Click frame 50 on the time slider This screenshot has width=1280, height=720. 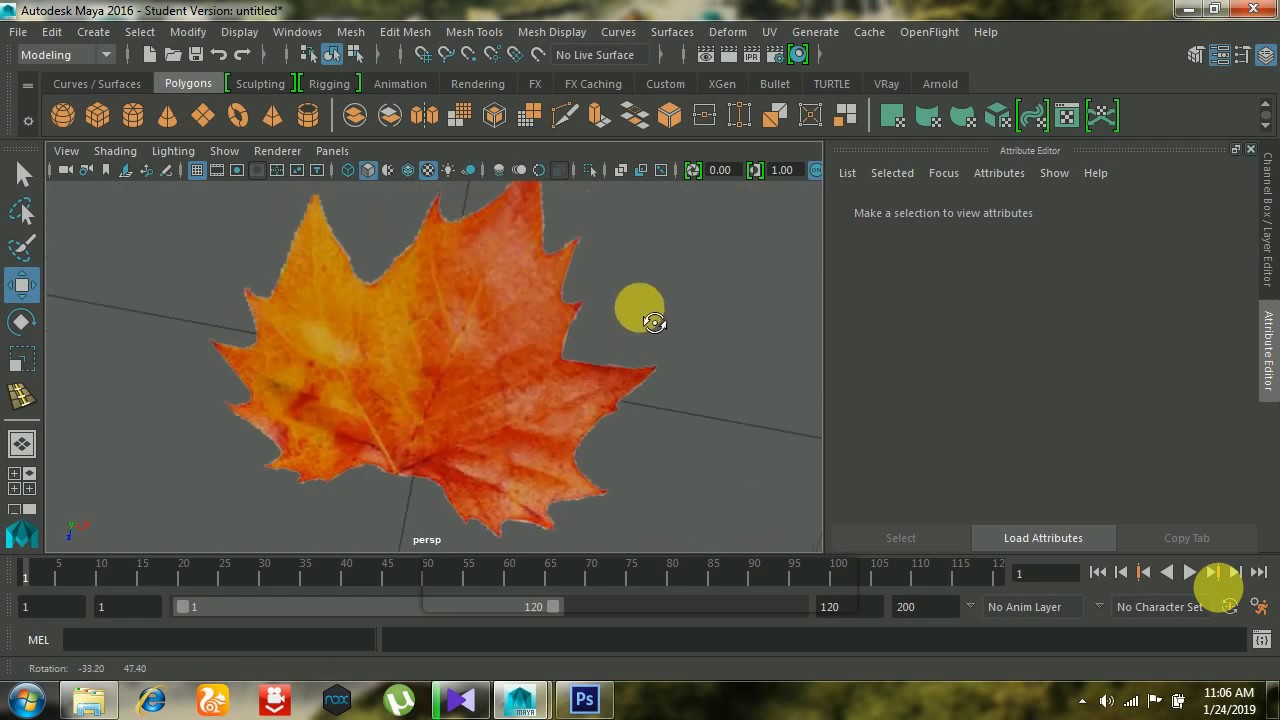coord(427,572)
